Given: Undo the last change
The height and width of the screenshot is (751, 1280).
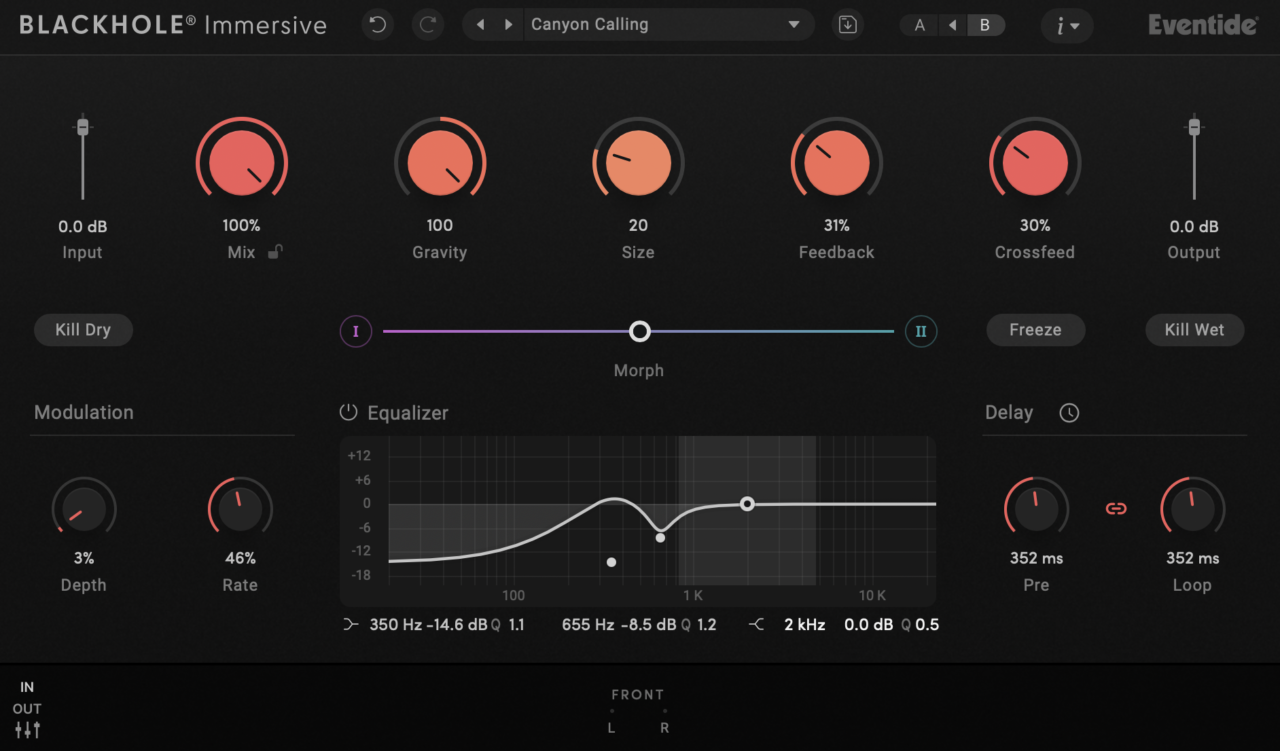Looking at the screenshot, I should pyautogui.click(x=377, y=25).
